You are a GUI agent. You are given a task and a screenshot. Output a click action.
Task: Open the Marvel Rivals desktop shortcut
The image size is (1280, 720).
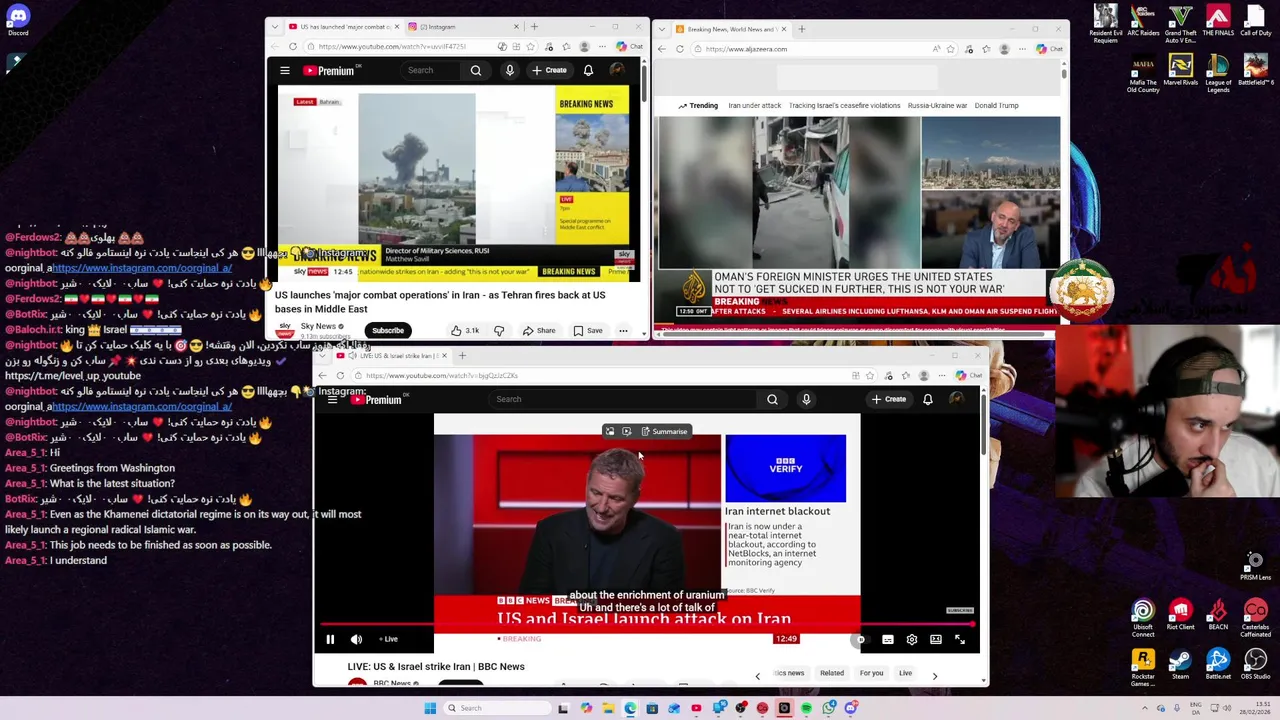(1181, 70)
